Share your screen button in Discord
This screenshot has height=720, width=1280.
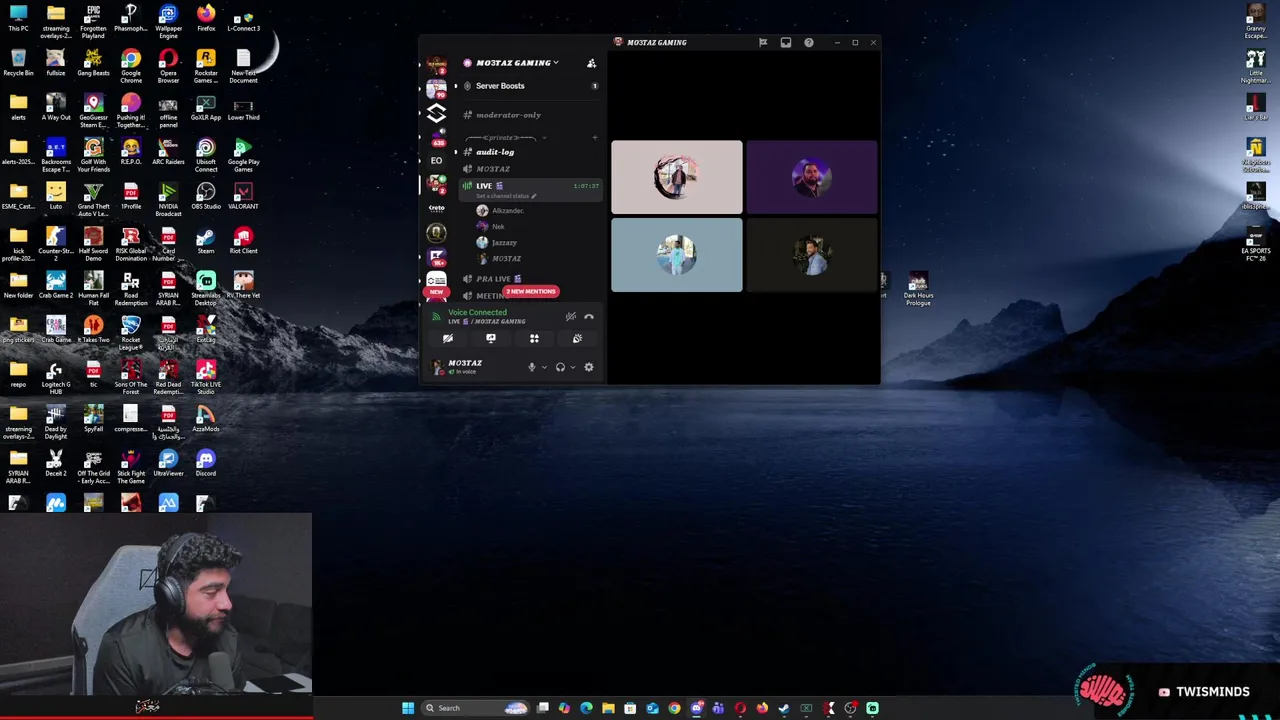coord(491,338)
